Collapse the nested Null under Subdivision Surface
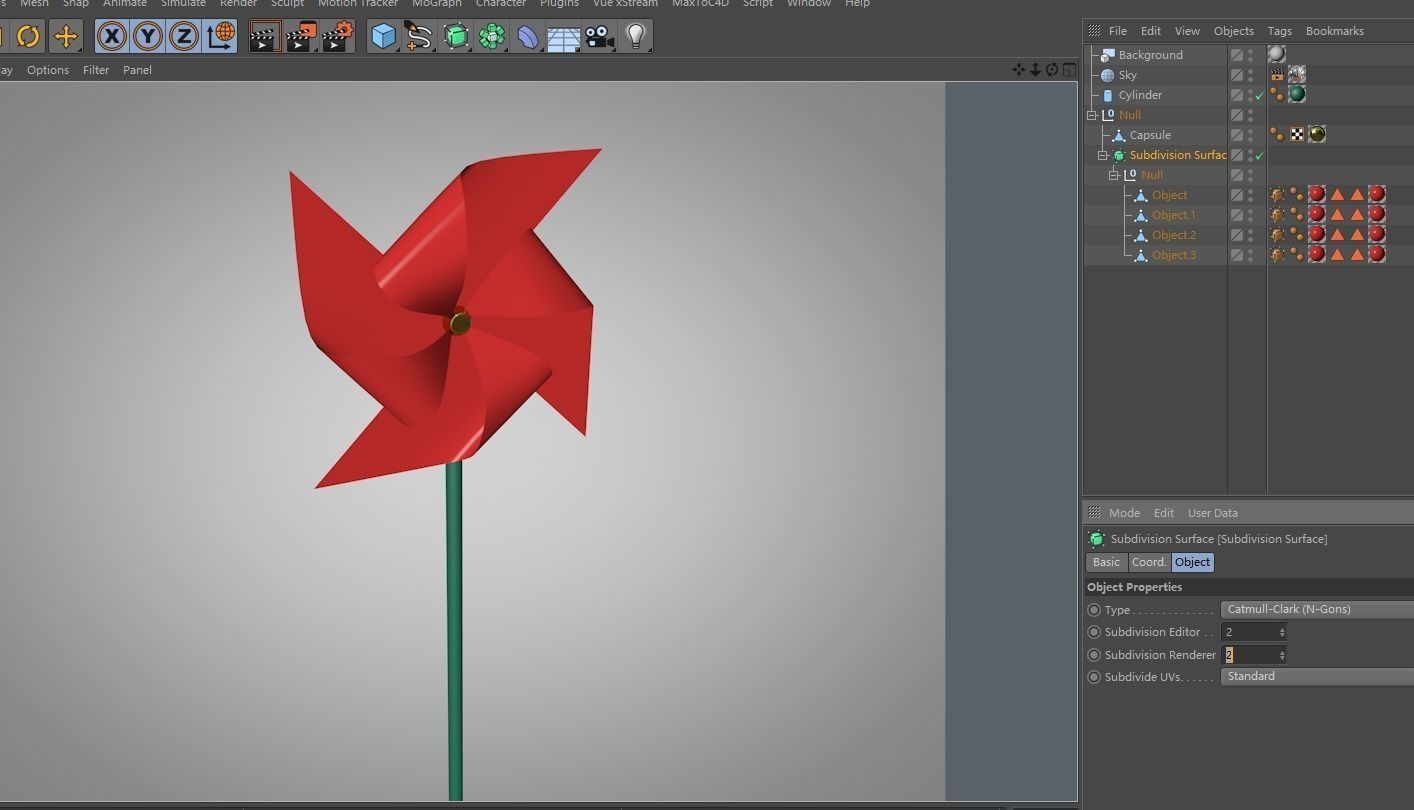 pos(1114,175)
